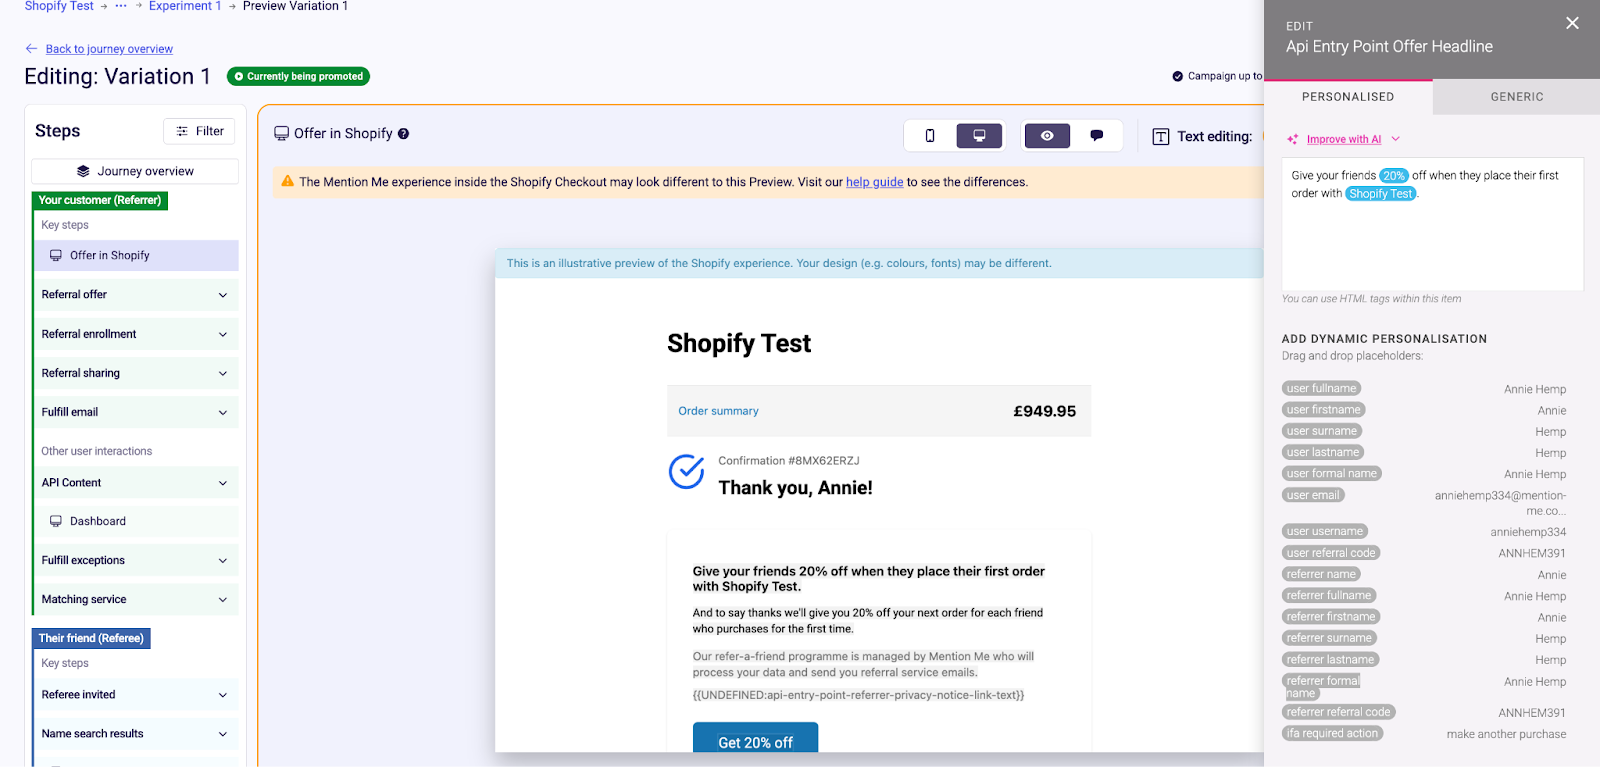Close the Edit Api Entry Point panel
This screenshot has height=767, width=1600.
click(1572, 23)
